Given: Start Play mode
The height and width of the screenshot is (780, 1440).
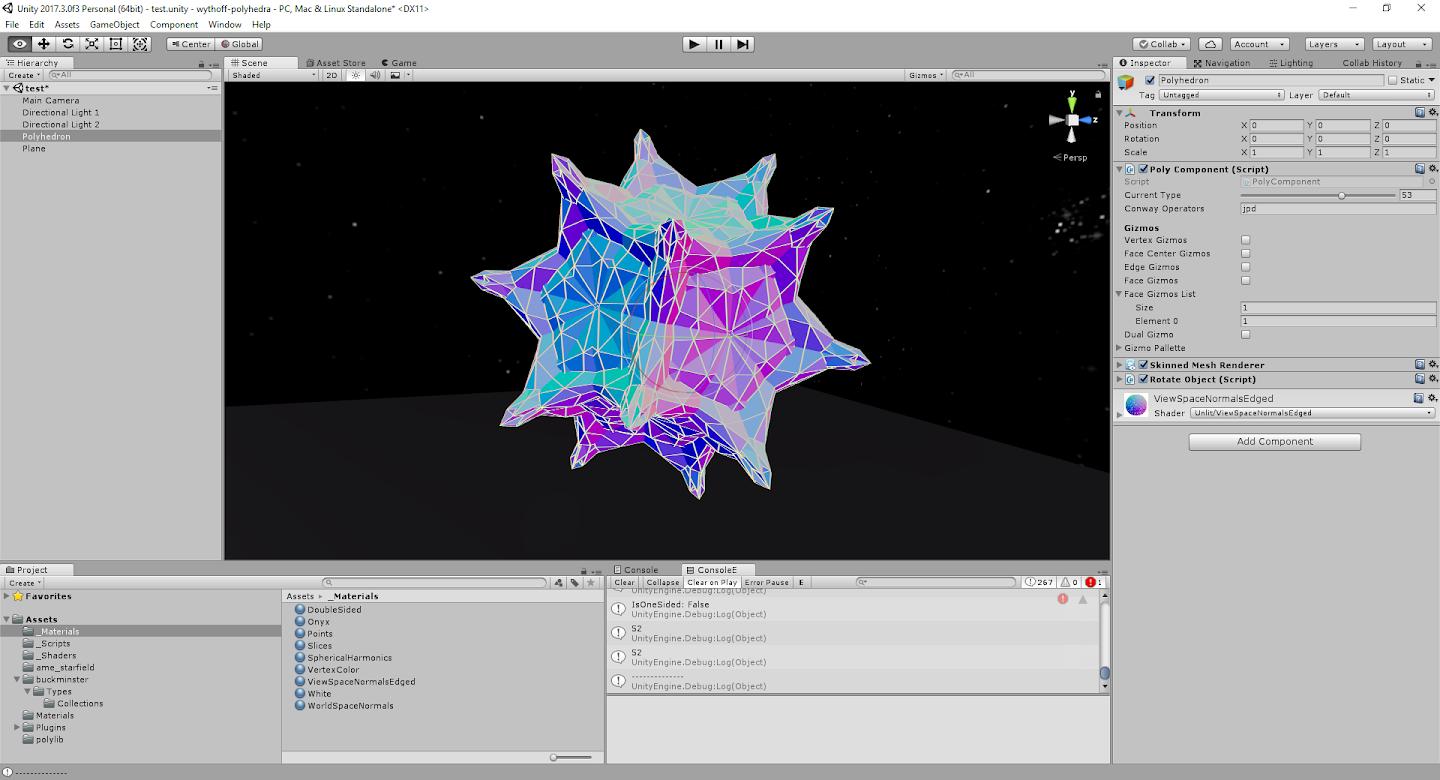Looking at the screenshot, I should pos(694,44).
